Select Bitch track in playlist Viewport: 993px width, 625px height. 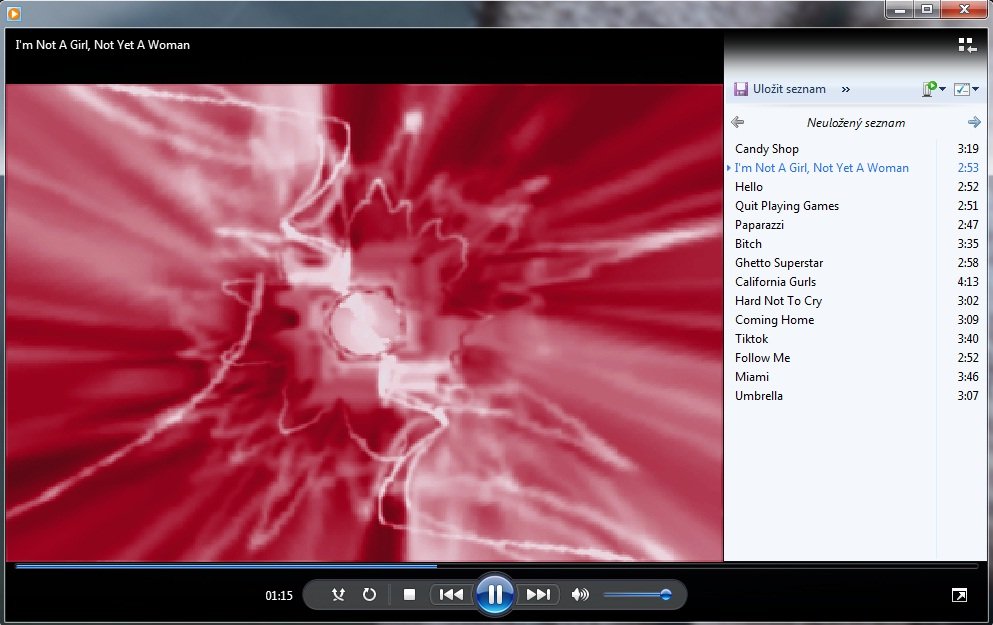(x=854, y=244)
